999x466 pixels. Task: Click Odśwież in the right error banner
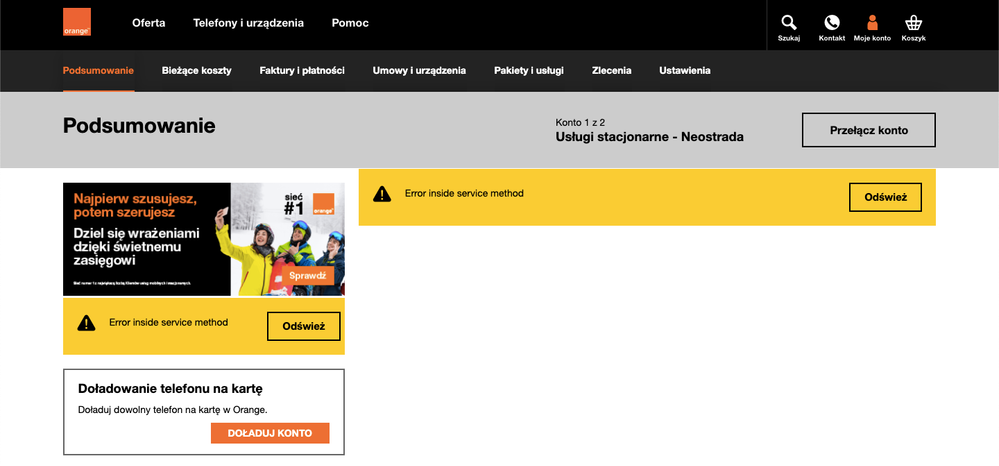click(x=885, y=197)
